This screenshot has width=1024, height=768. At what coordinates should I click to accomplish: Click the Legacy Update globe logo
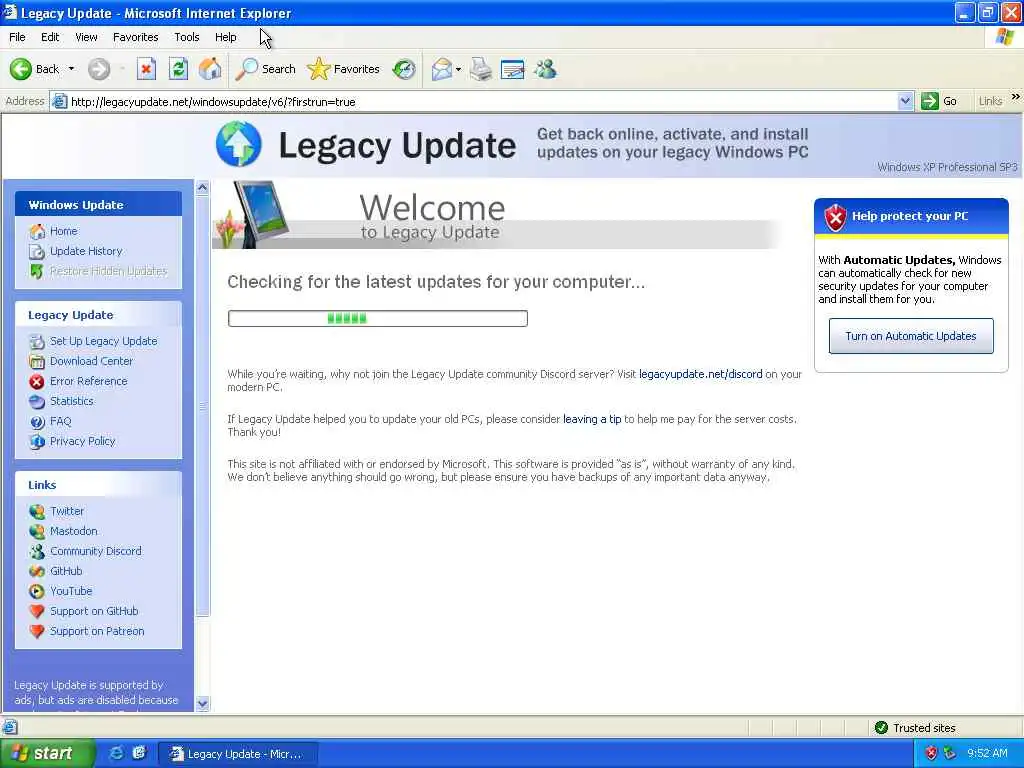[x=238, y=144]
